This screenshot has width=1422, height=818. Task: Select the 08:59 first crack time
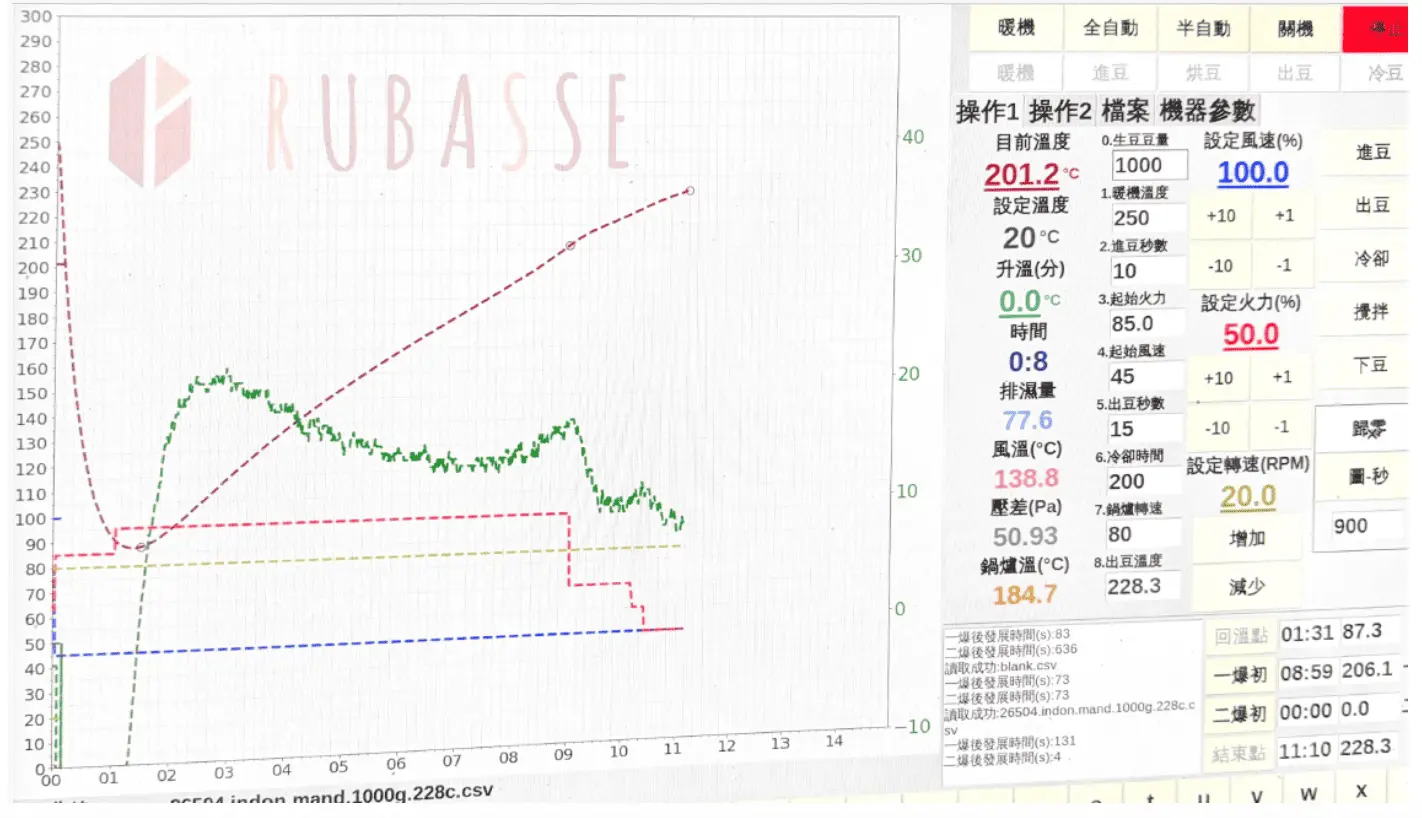[x=1307, y=673]
